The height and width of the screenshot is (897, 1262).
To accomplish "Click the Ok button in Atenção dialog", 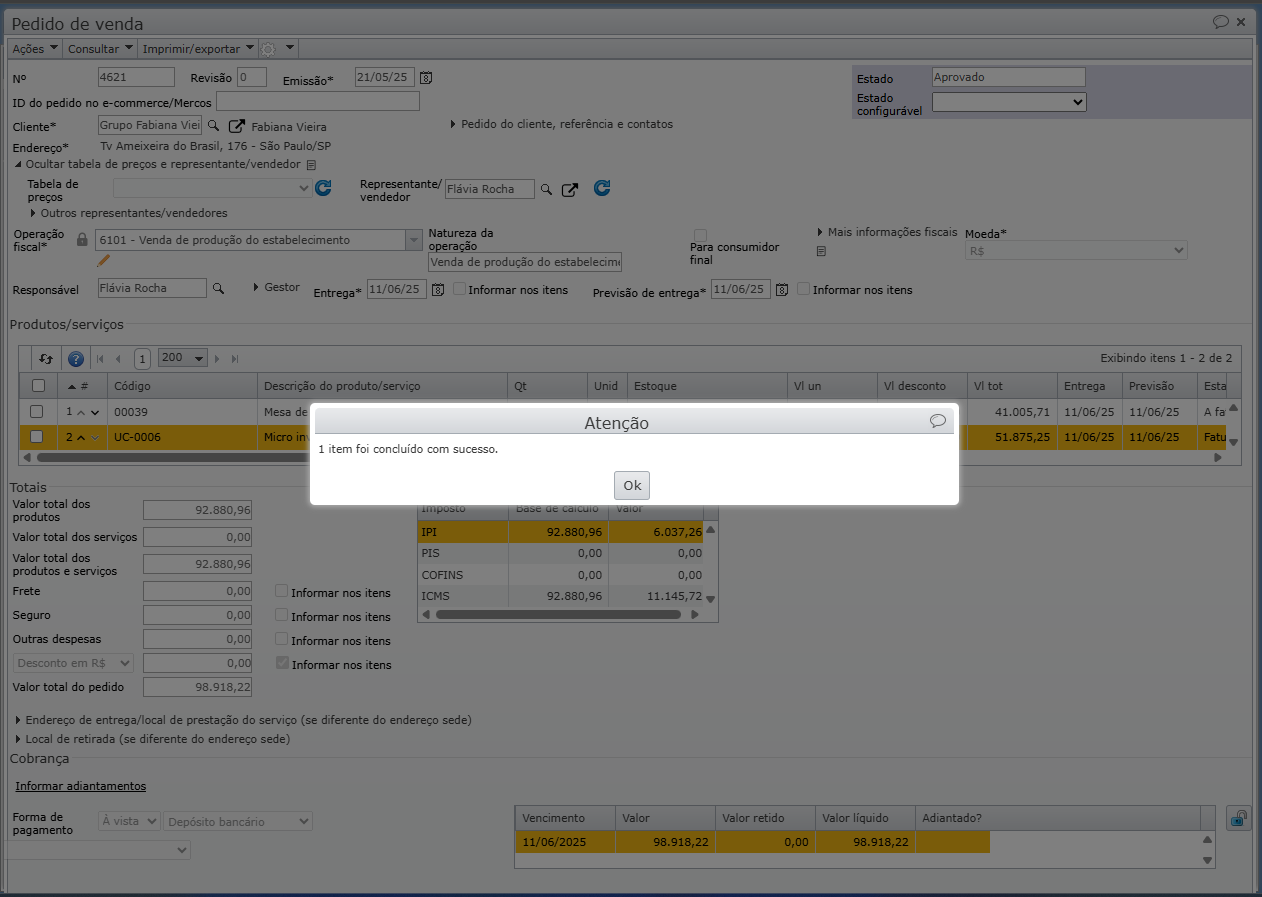I will [632, 485].
